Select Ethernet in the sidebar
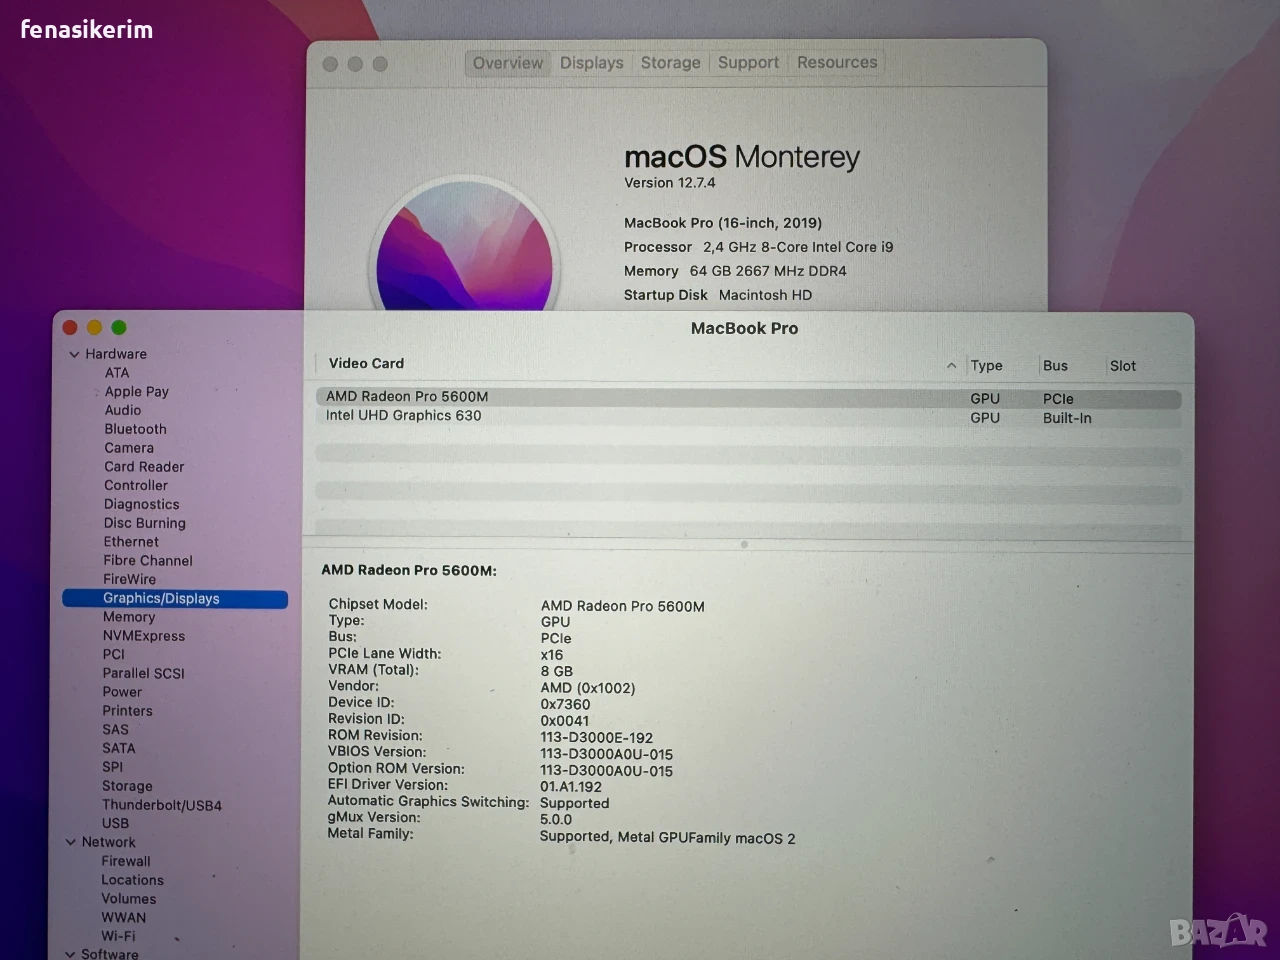Image resolution: width=1280 pixels, height=960 pixels. click(x=131, y=542)
